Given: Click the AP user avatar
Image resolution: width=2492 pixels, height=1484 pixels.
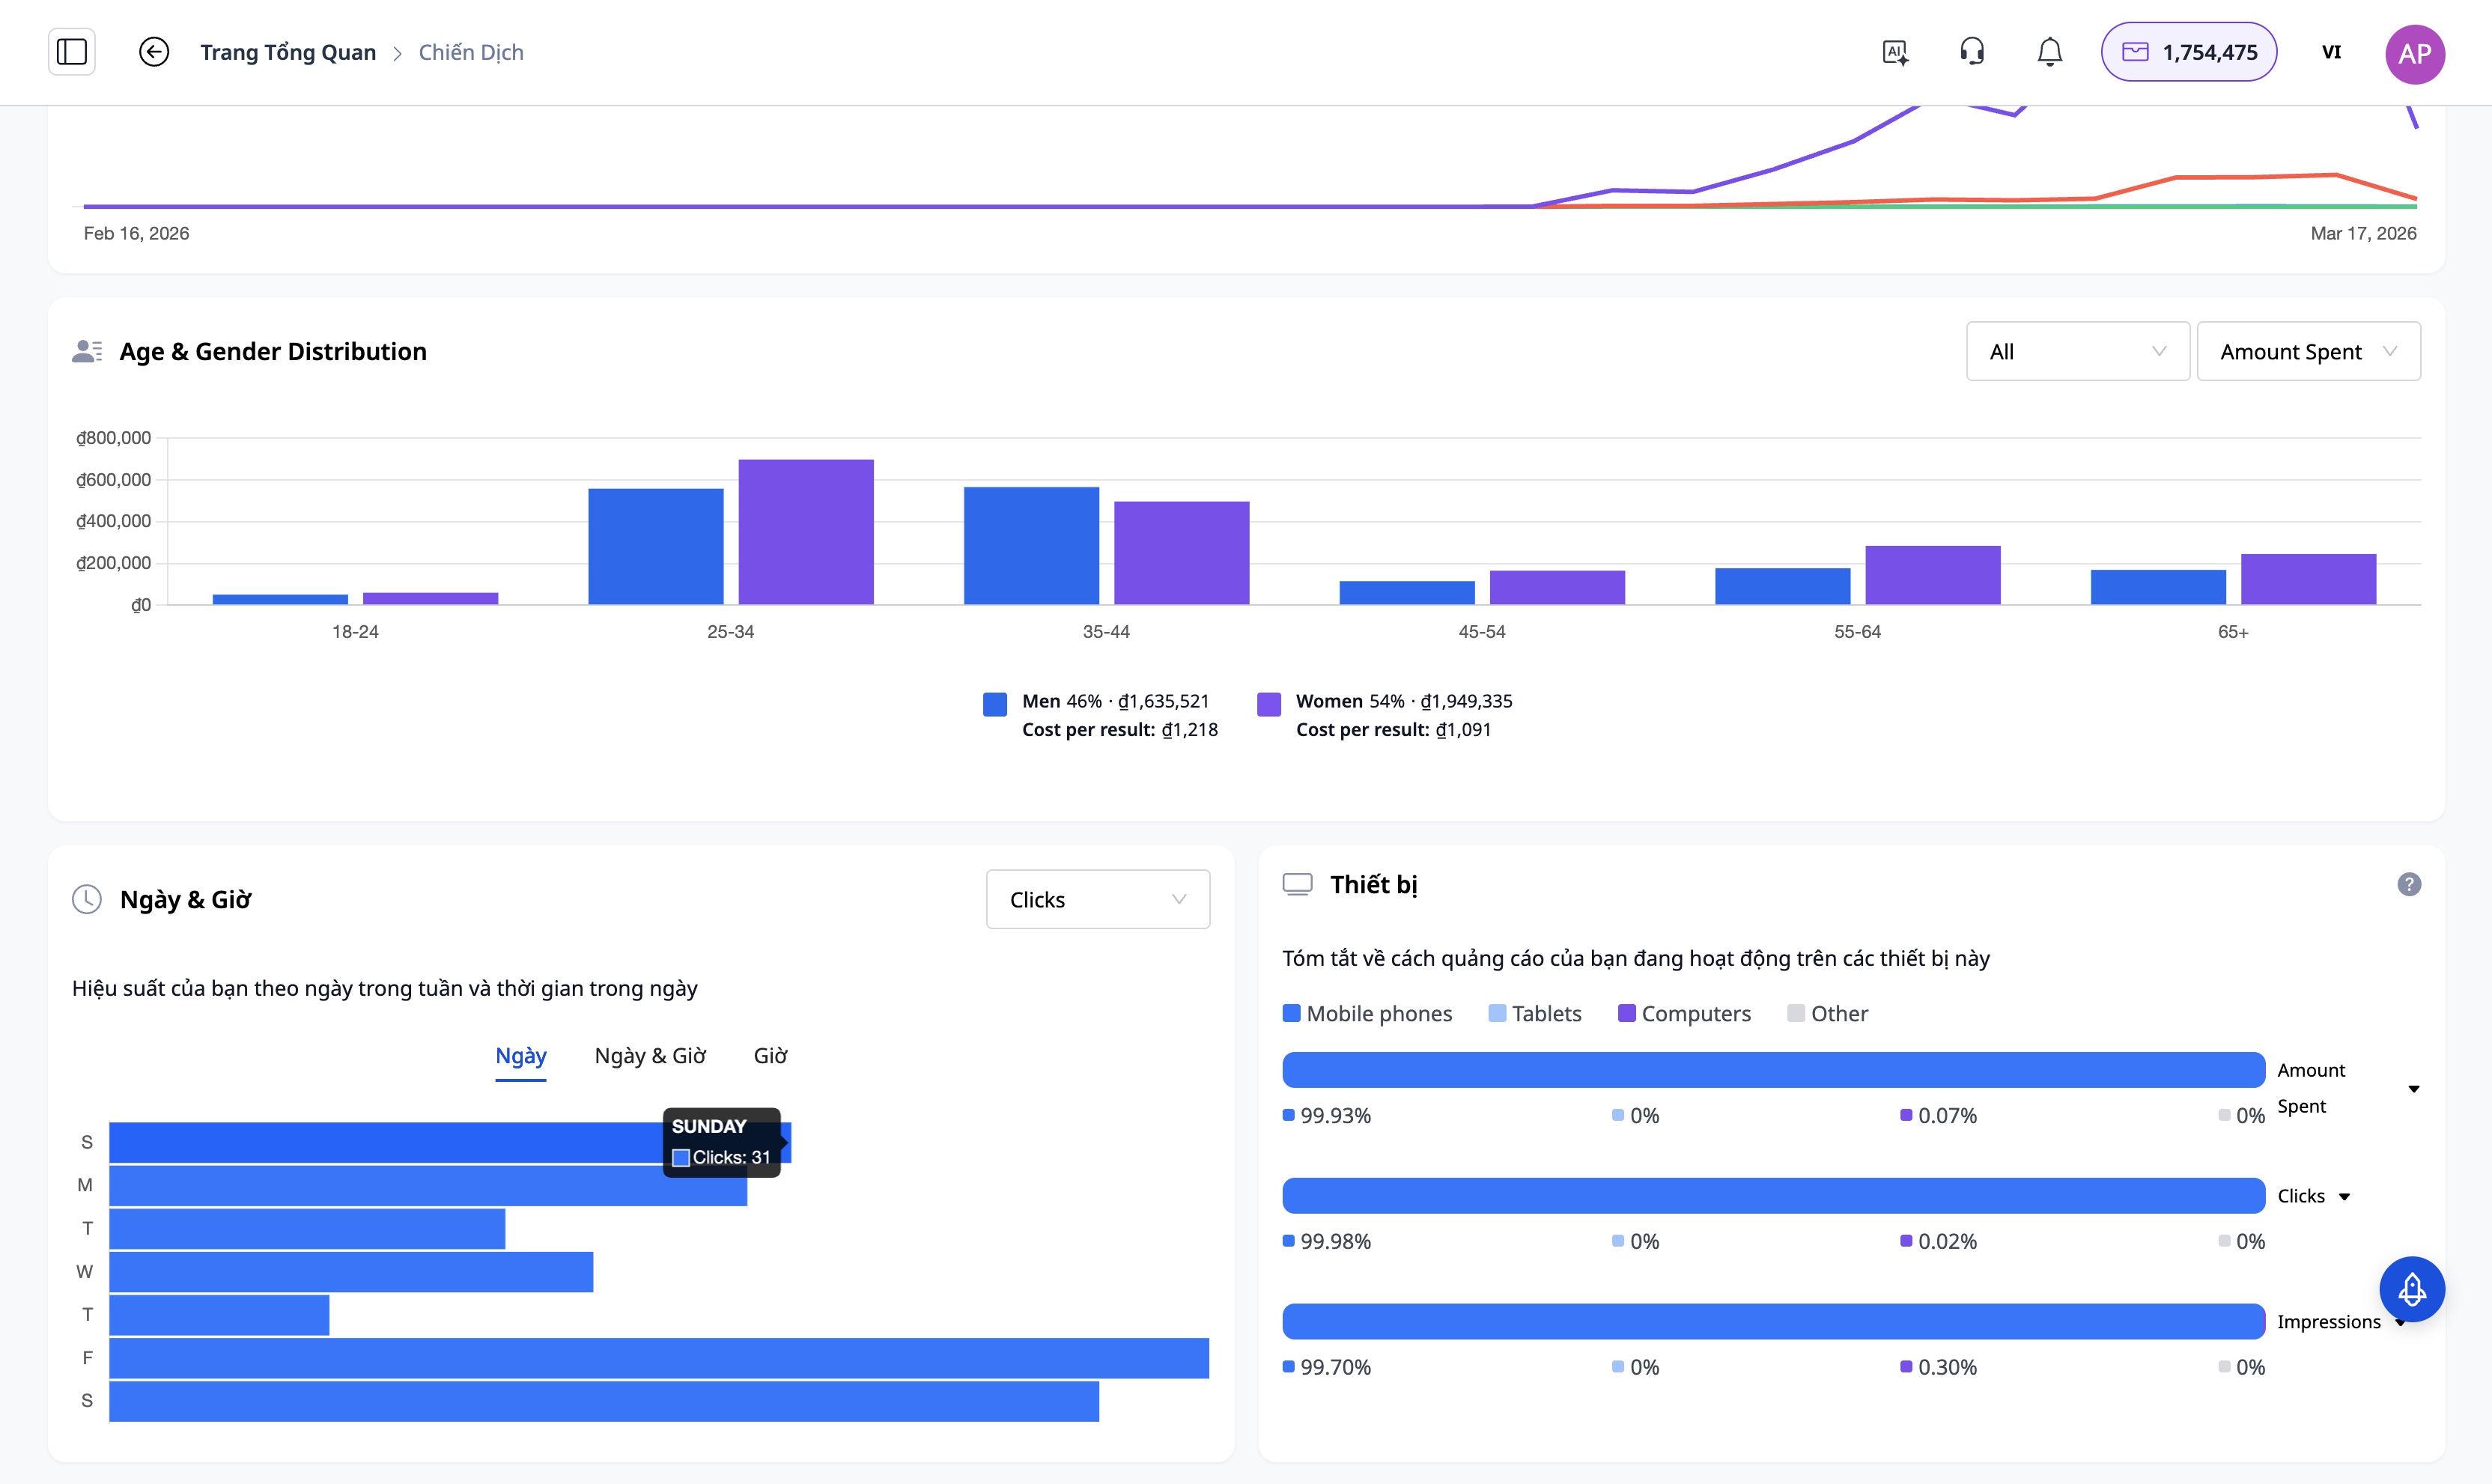Looking at the screenshot, I should 2414,54.
